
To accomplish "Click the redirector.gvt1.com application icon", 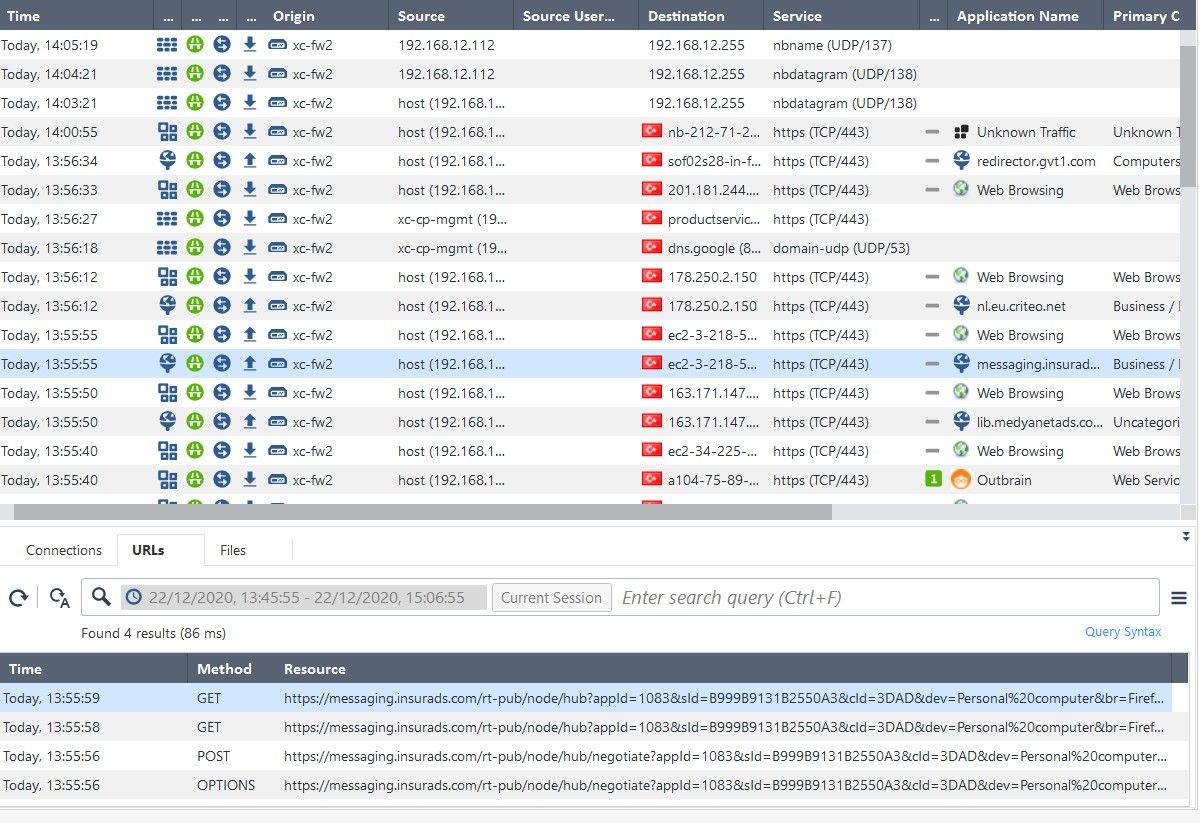I will coord(961,161).
